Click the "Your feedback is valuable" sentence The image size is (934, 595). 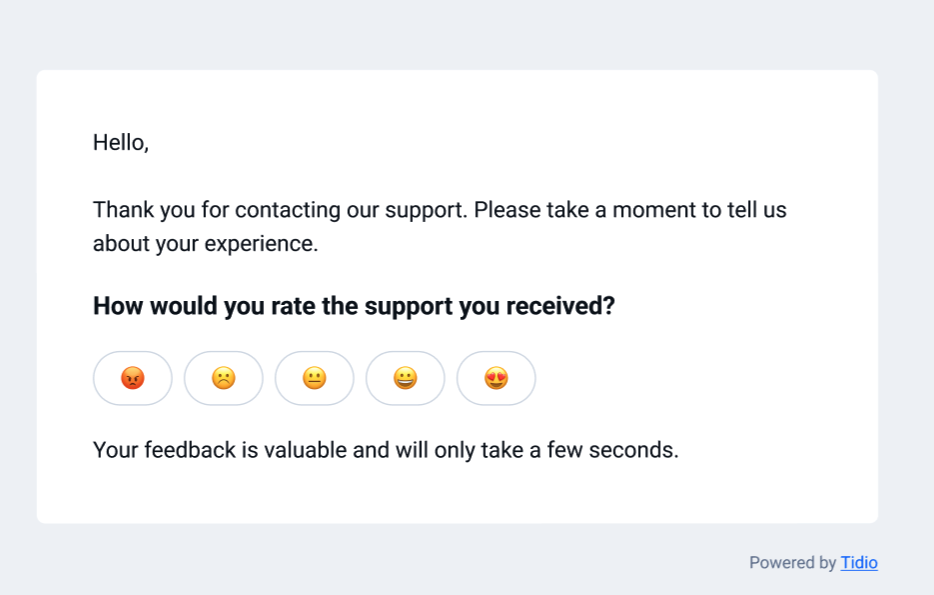point(385,450)
